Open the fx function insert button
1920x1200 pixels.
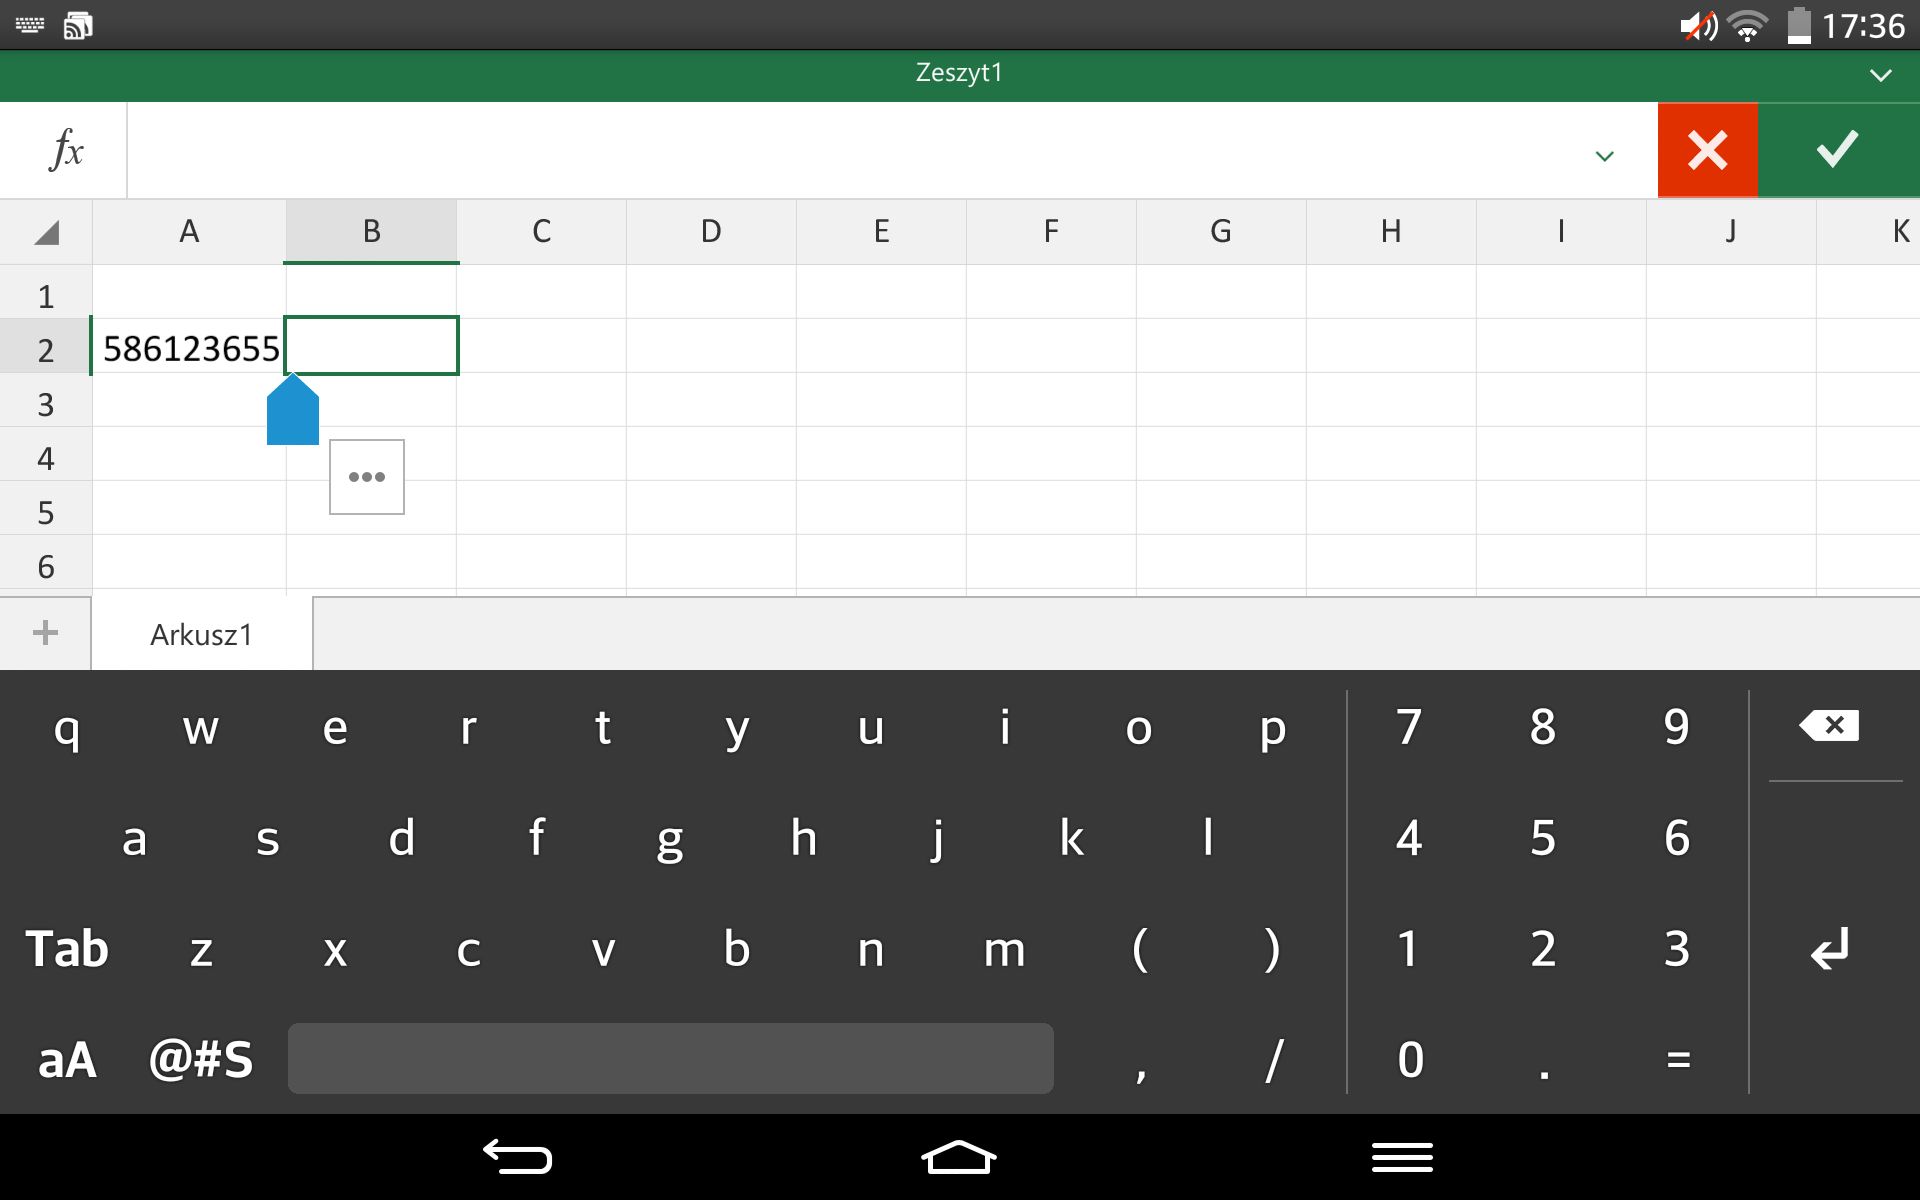pos(65,150)
